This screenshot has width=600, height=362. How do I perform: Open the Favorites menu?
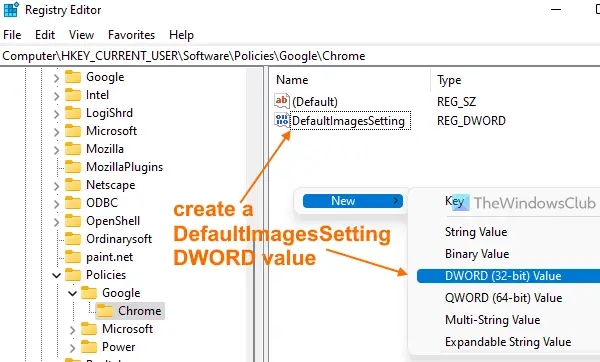[132, 35]
